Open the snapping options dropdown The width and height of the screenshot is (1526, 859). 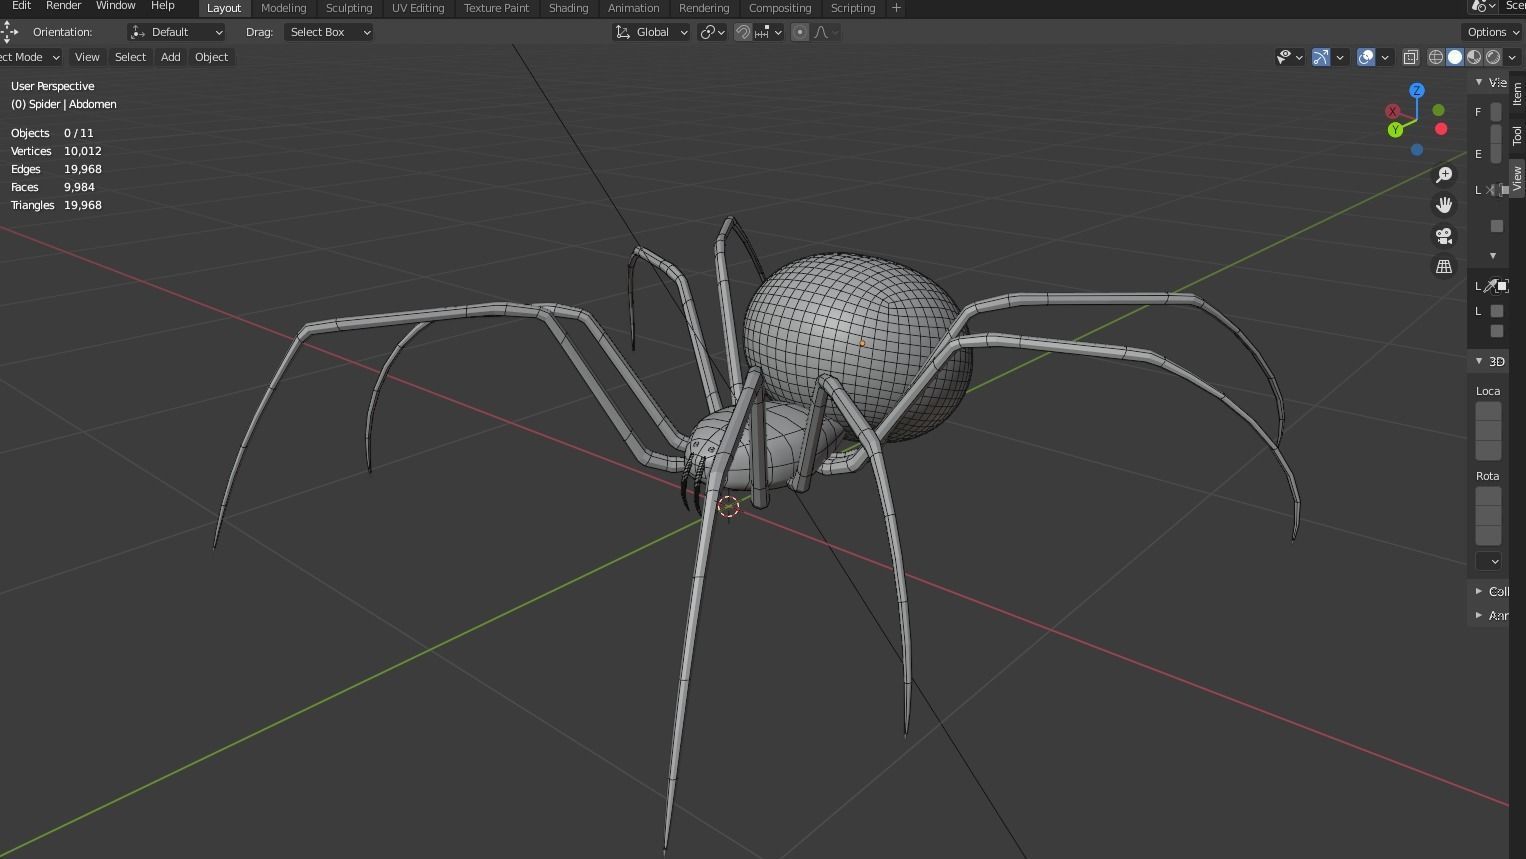pos(768,32)
